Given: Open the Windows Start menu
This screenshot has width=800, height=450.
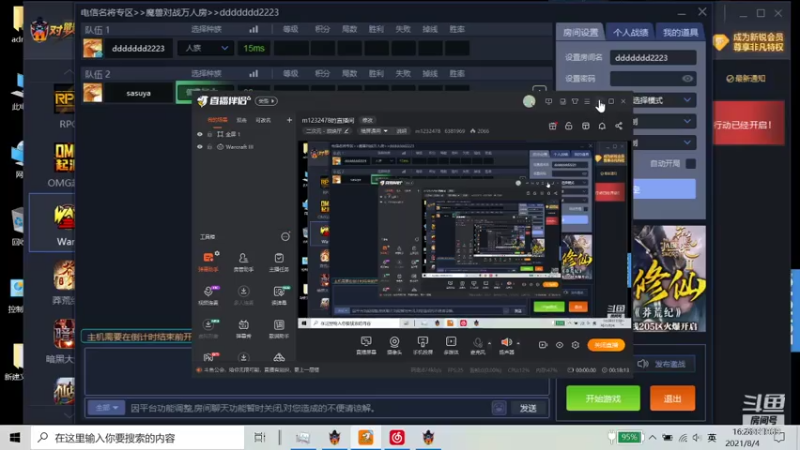Looking at the screenshot, I should [x=15, y=437].
